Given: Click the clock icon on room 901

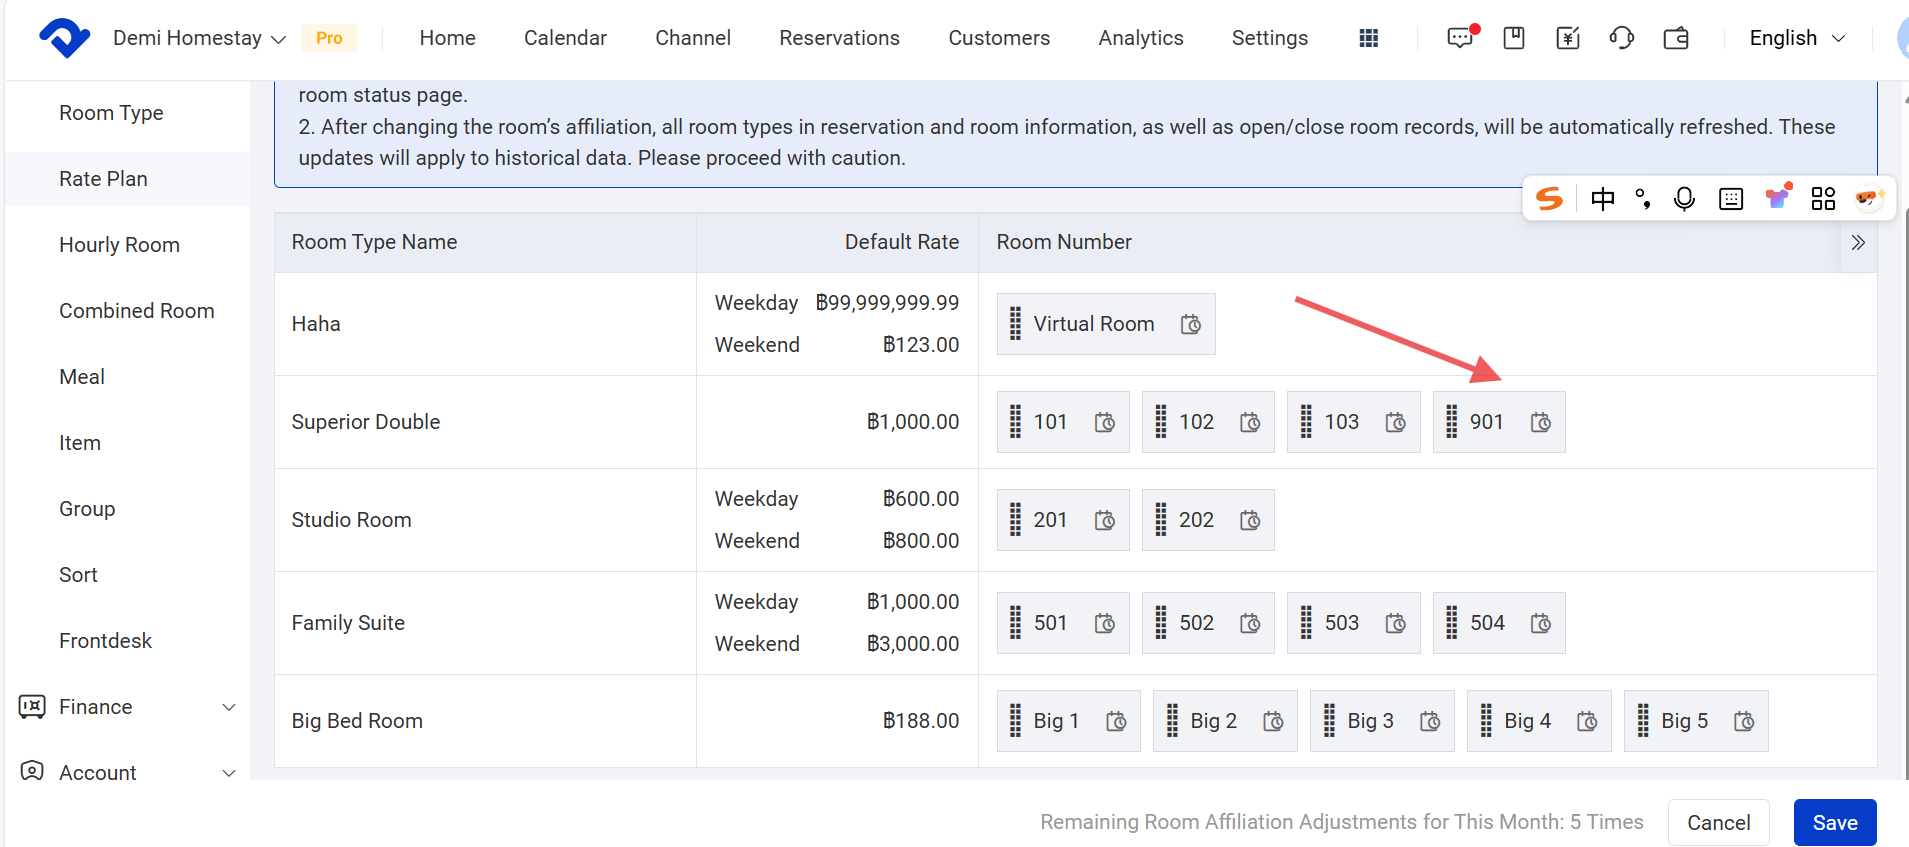Looking at the screenshot, I should tap(1541, 423).
